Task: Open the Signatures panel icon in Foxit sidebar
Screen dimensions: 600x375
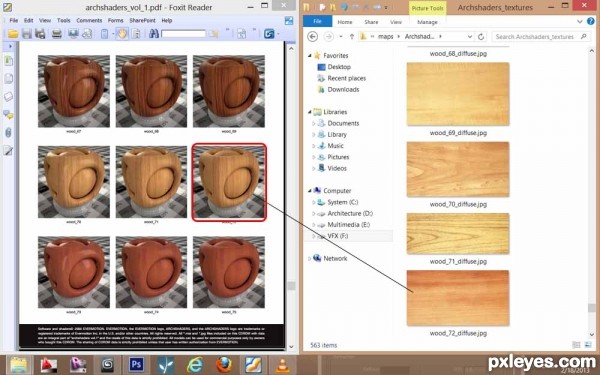Action: point(8,150)
